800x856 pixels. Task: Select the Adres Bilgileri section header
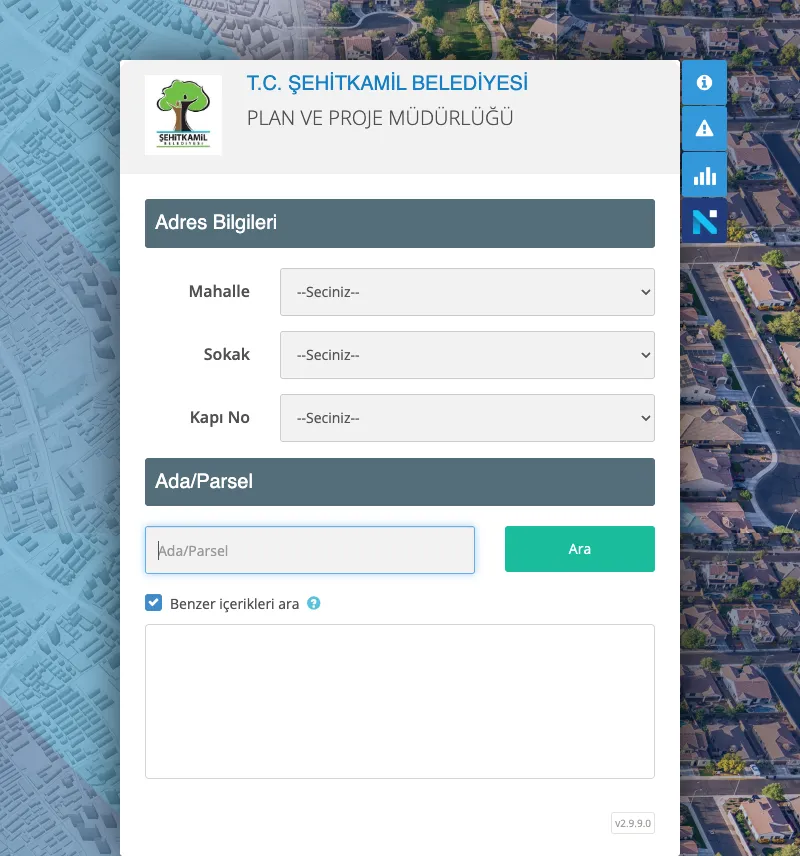point(400,223)
